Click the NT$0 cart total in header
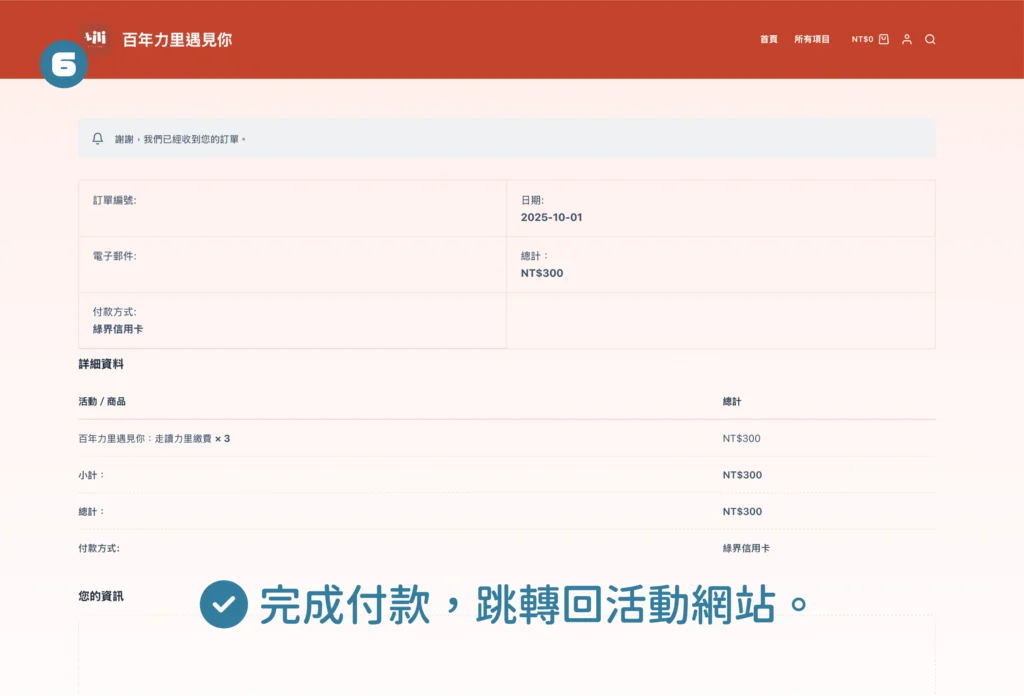This screenshot has height=696, width=1024. pos(862,39)
